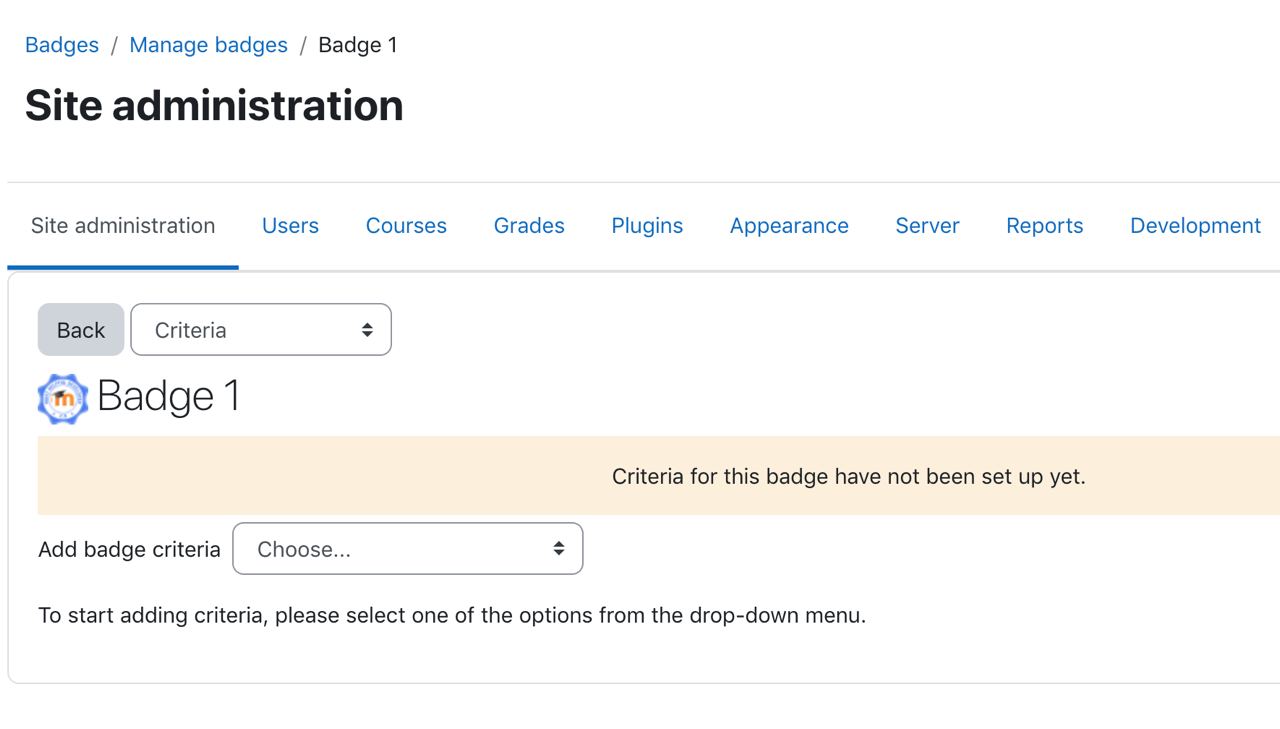
Task: Open the Badges breadcrumb link
Action: click(62, 45)
